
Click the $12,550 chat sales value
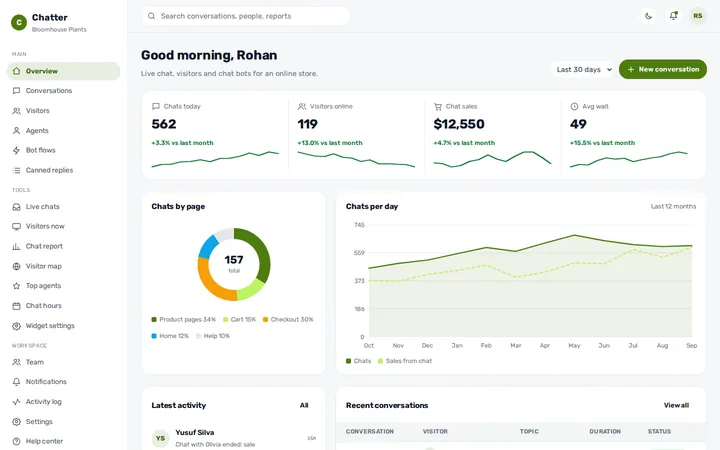[459, 124]
